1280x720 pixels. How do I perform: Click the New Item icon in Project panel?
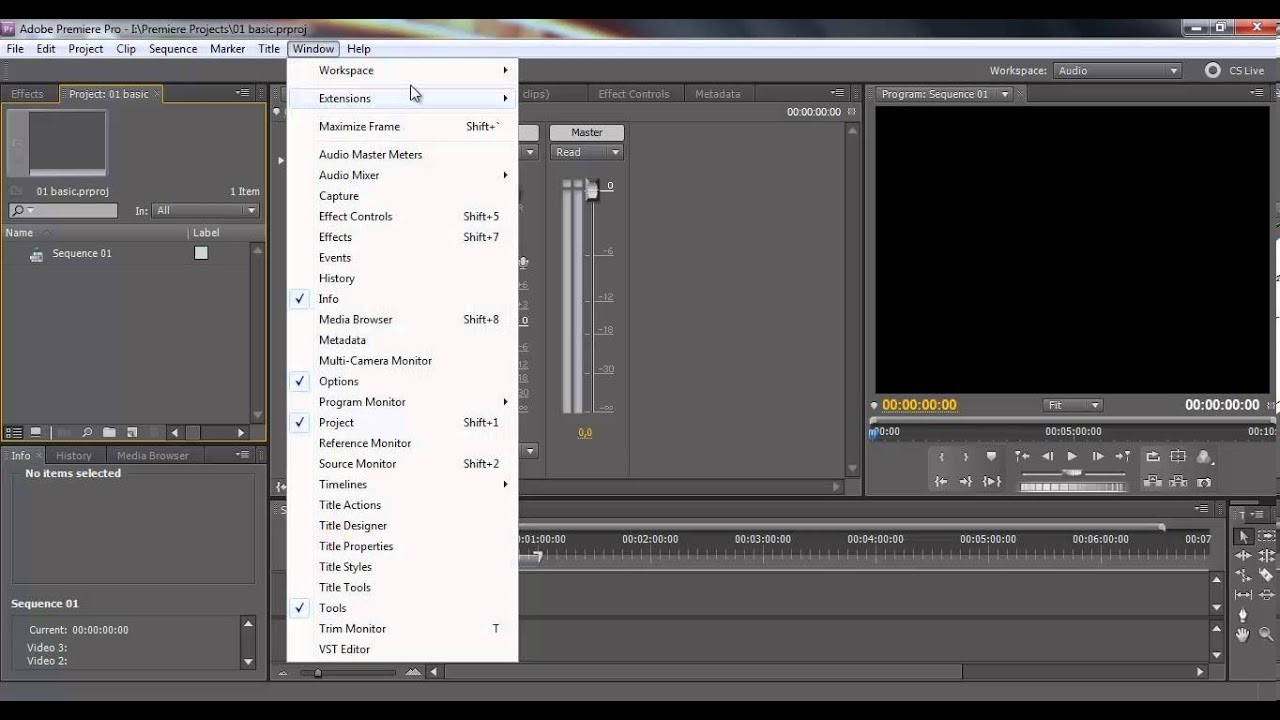(131, 432)
